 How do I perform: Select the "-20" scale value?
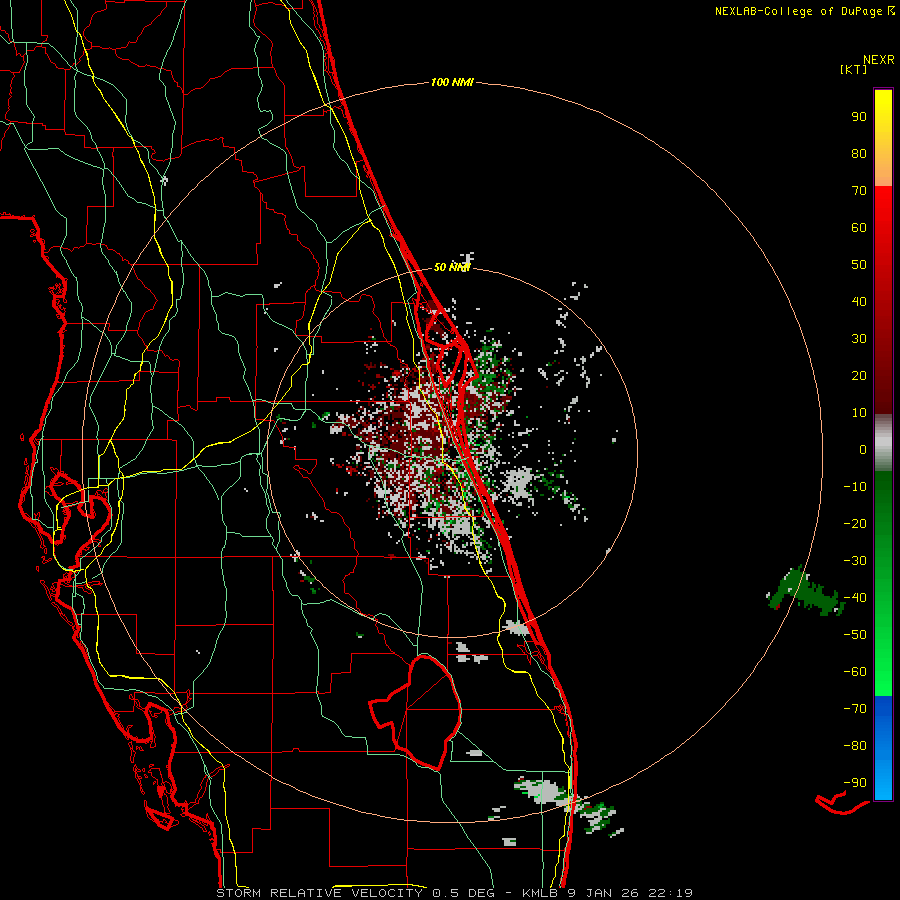[855, 524]
